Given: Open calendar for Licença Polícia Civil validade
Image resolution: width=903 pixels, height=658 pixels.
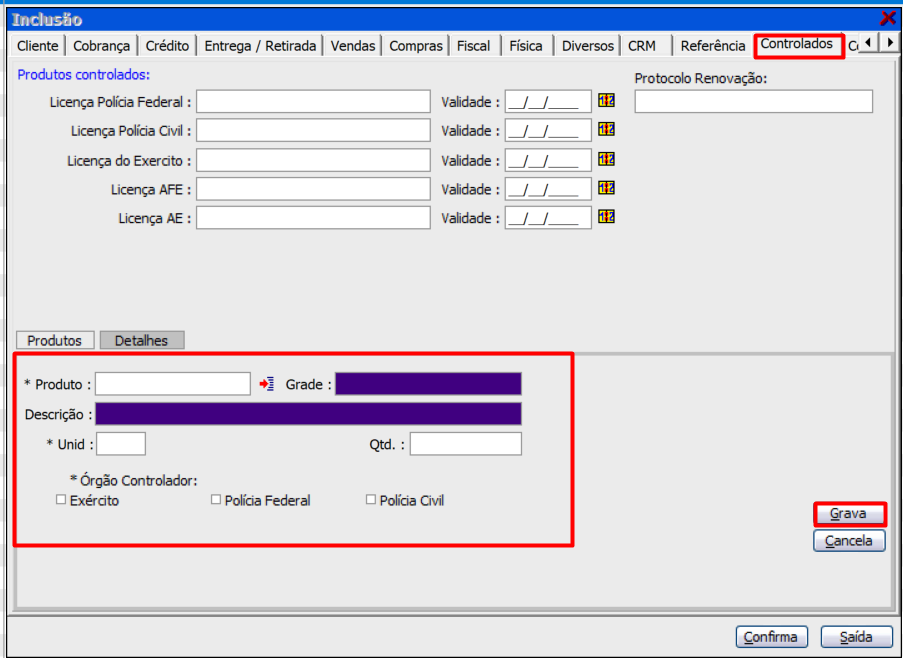Looking at the screenshot, I should pyautogui.click(x=606, y=130).
